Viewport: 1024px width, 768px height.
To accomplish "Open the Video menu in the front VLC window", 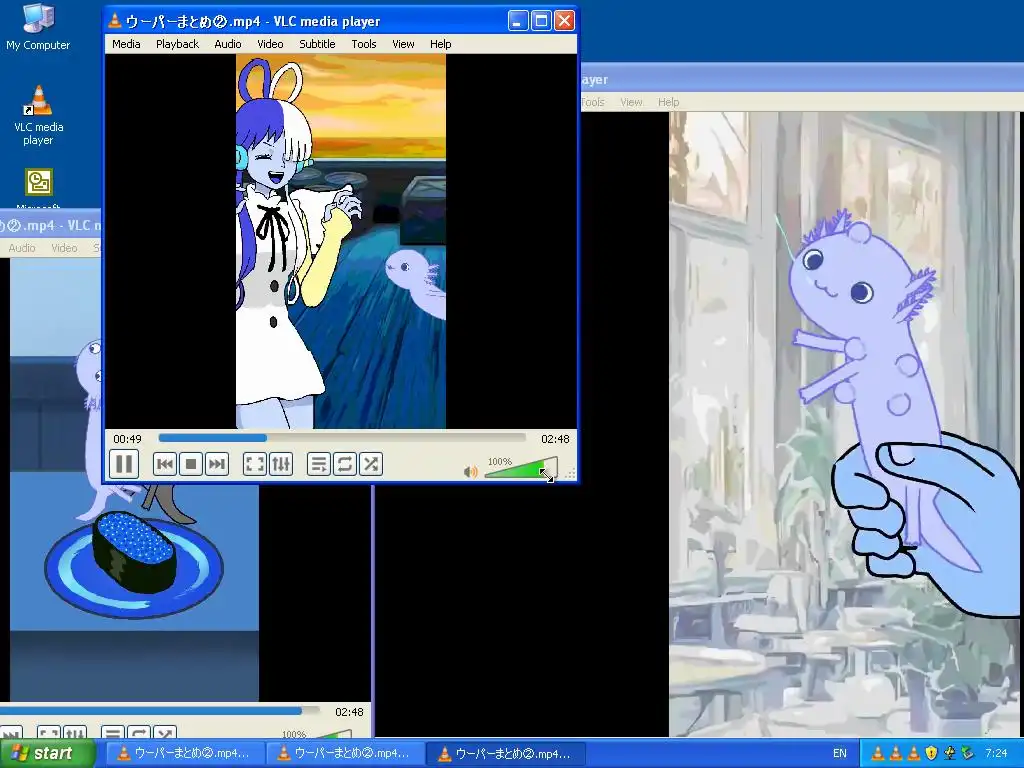I will (x=270, y=44).
